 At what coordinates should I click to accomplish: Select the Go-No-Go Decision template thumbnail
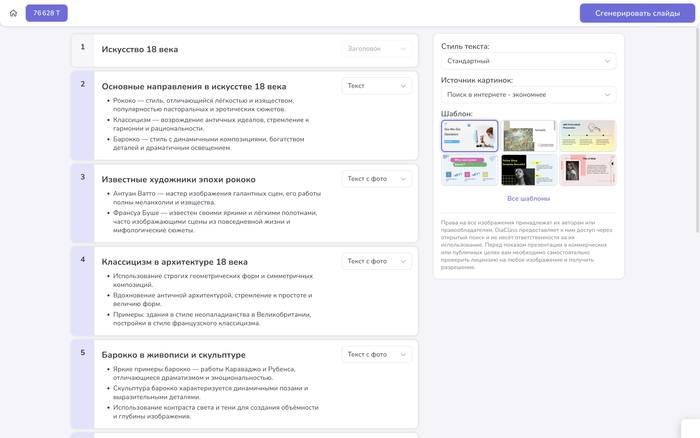pos(470,136)
